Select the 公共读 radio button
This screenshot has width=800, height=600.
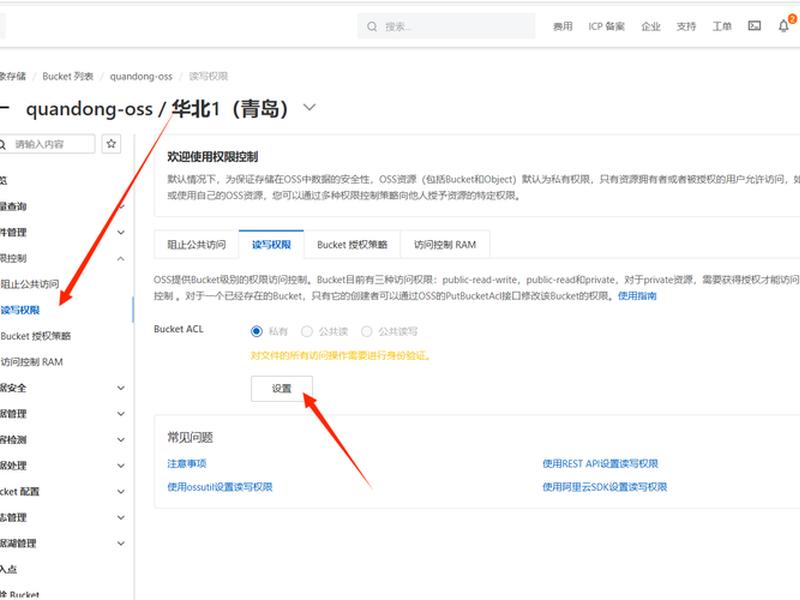pyautogui.click(x=307, y=332)
